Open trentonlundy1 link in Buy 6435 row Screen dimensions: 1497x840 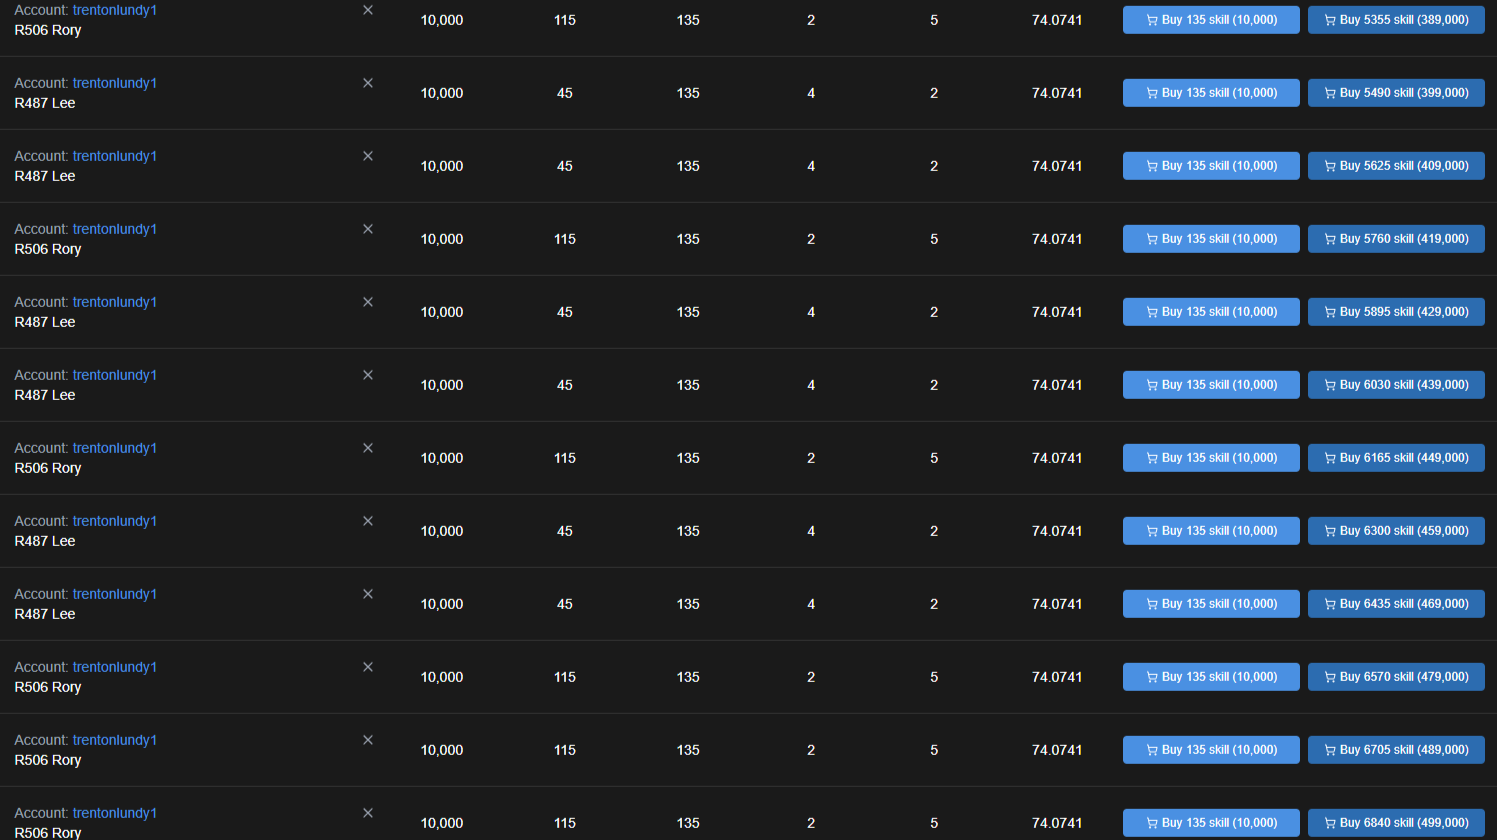(x=115, y=594)
